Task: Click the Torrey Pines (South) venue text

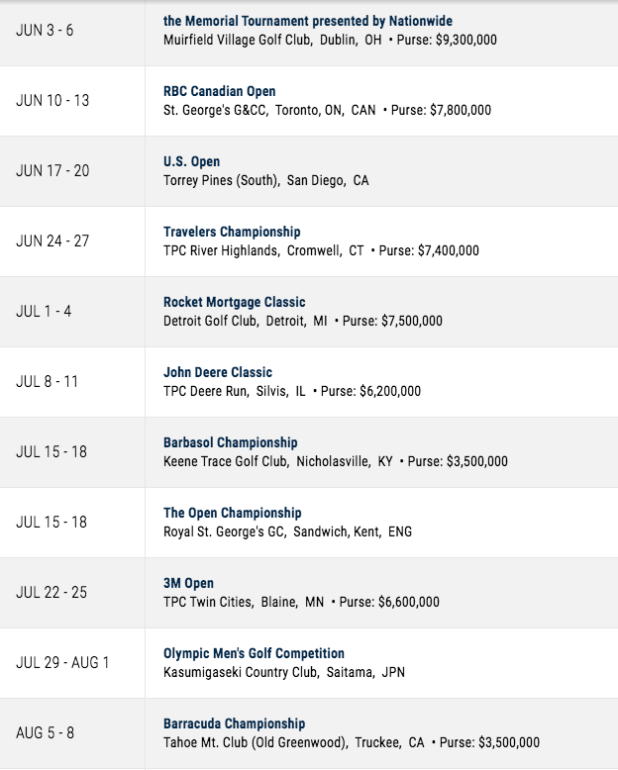Action: click(221, 181)
